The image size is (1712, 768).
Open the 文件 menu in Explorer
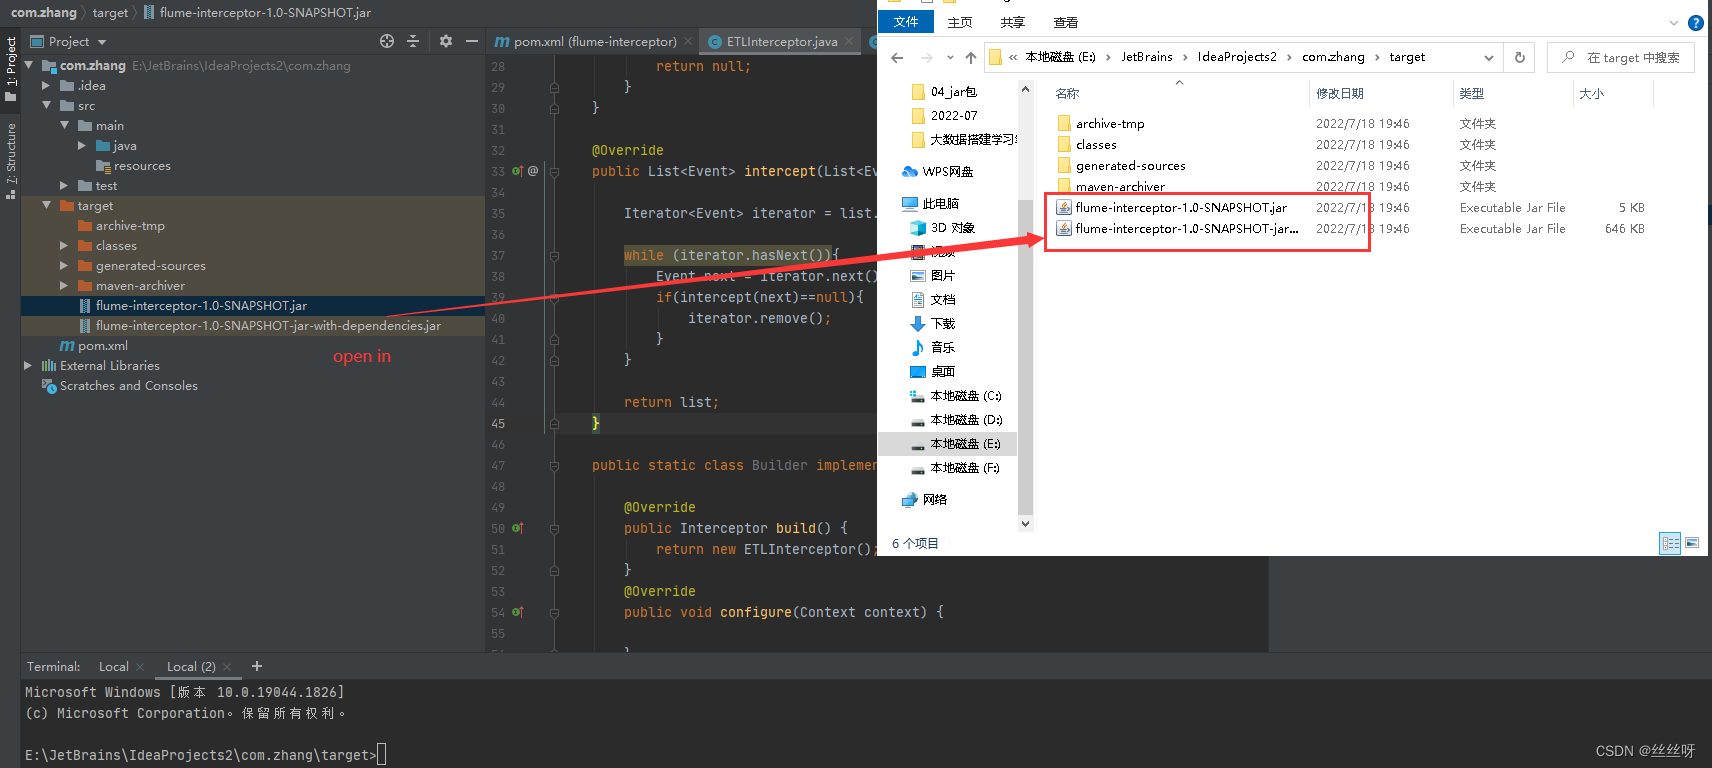click(x=906, y=22)
